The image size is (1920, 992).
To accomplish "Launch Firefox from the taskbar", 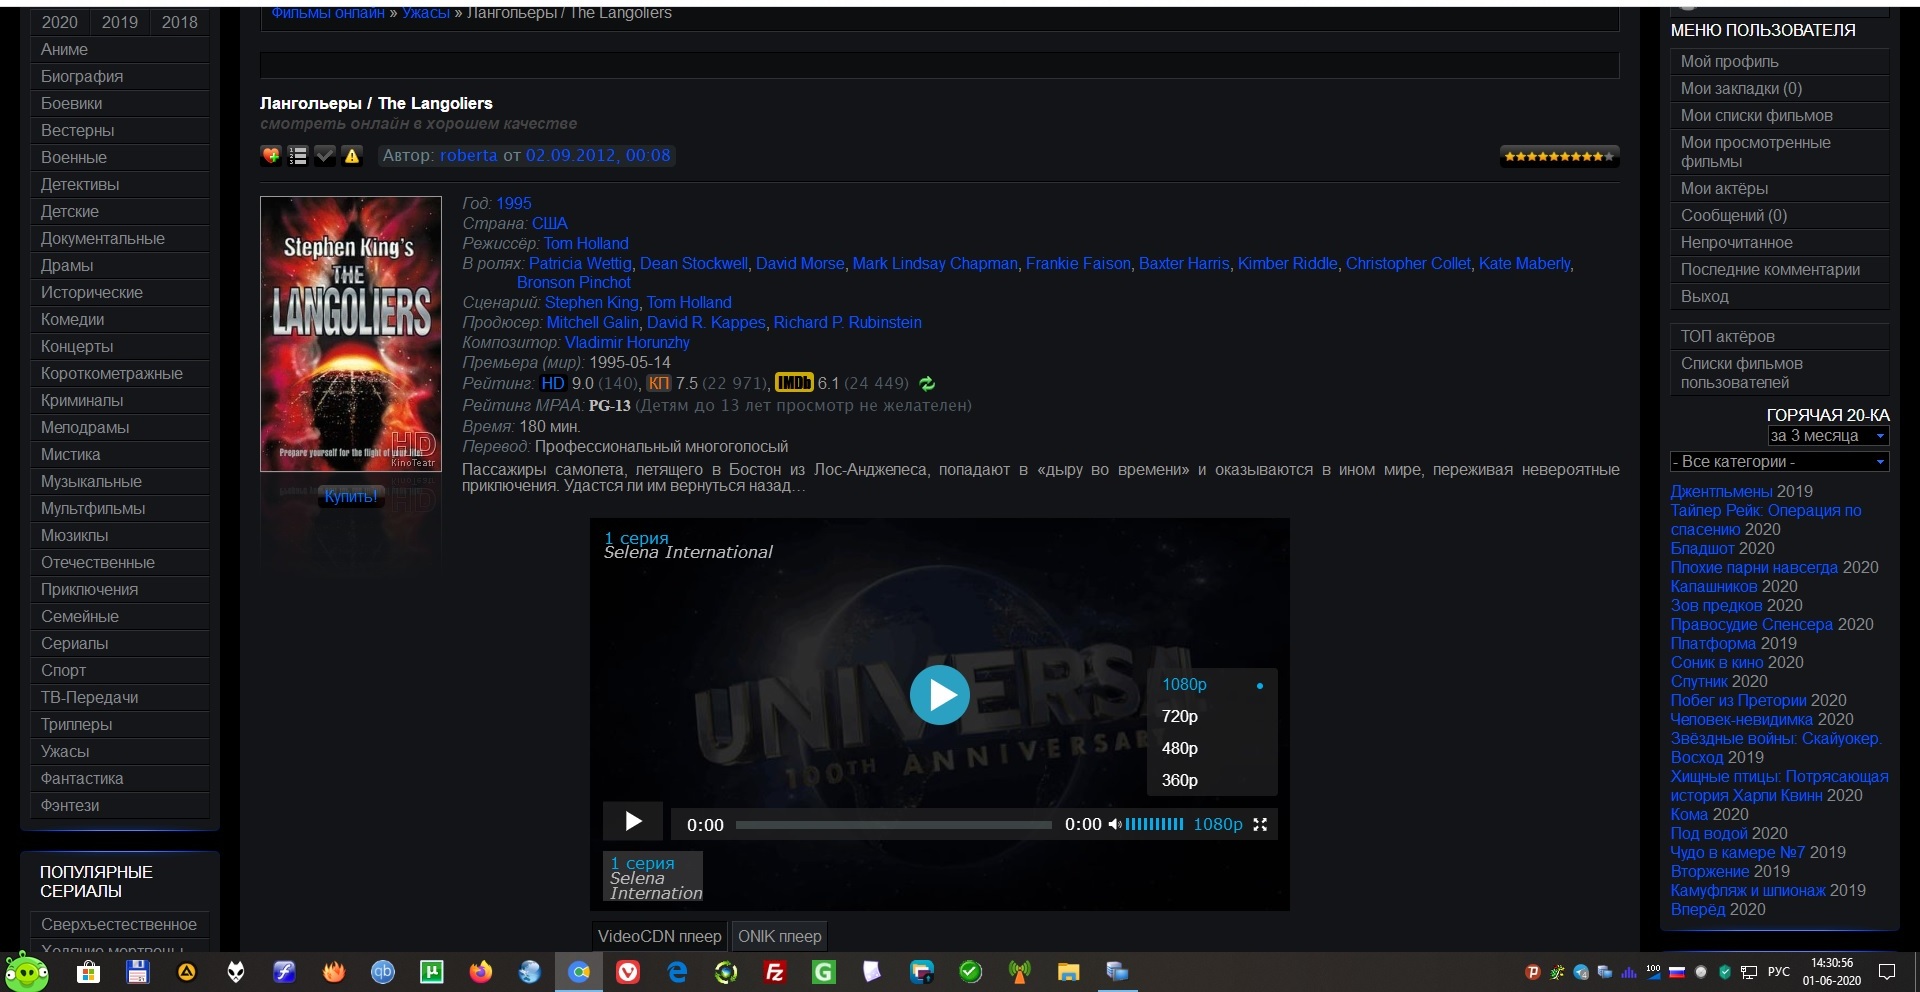I will [x=481, y=972].
